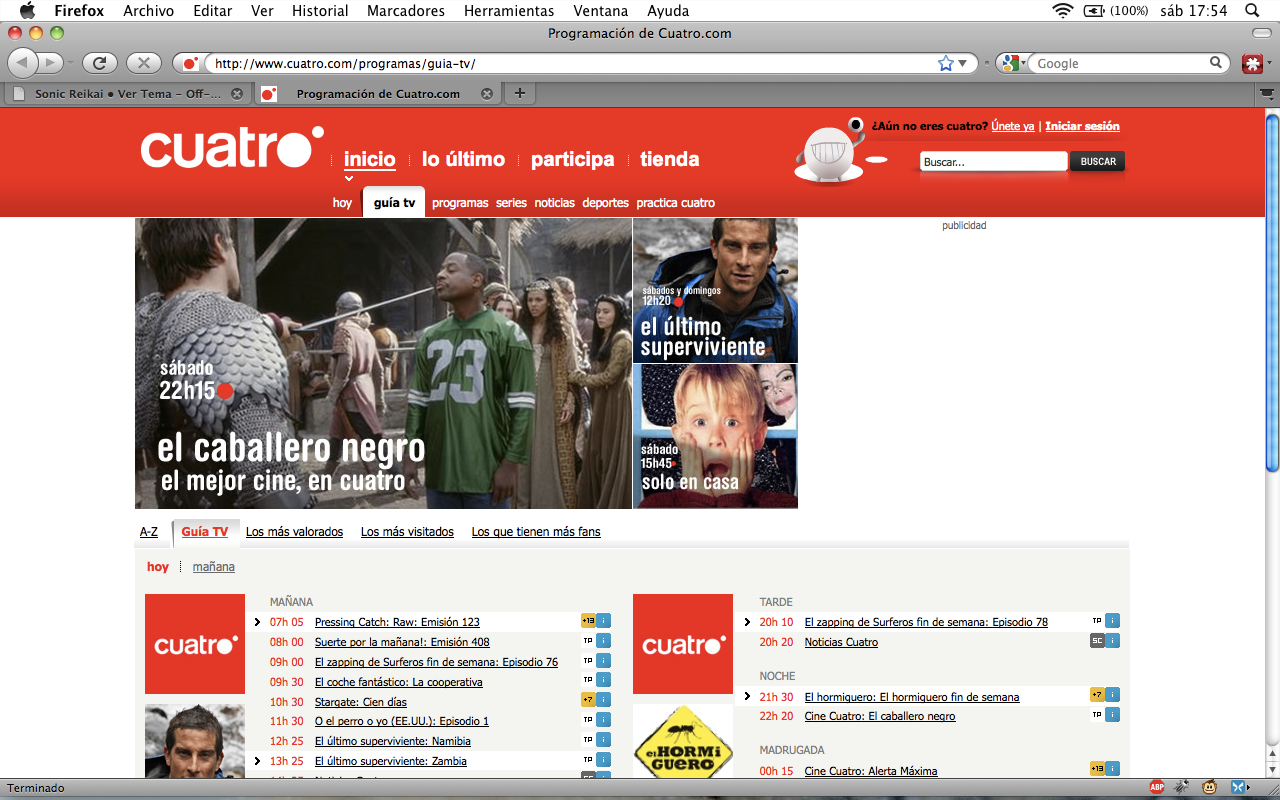Open Los más visitados tab
1280x800 pixels.
coord(407,532)
